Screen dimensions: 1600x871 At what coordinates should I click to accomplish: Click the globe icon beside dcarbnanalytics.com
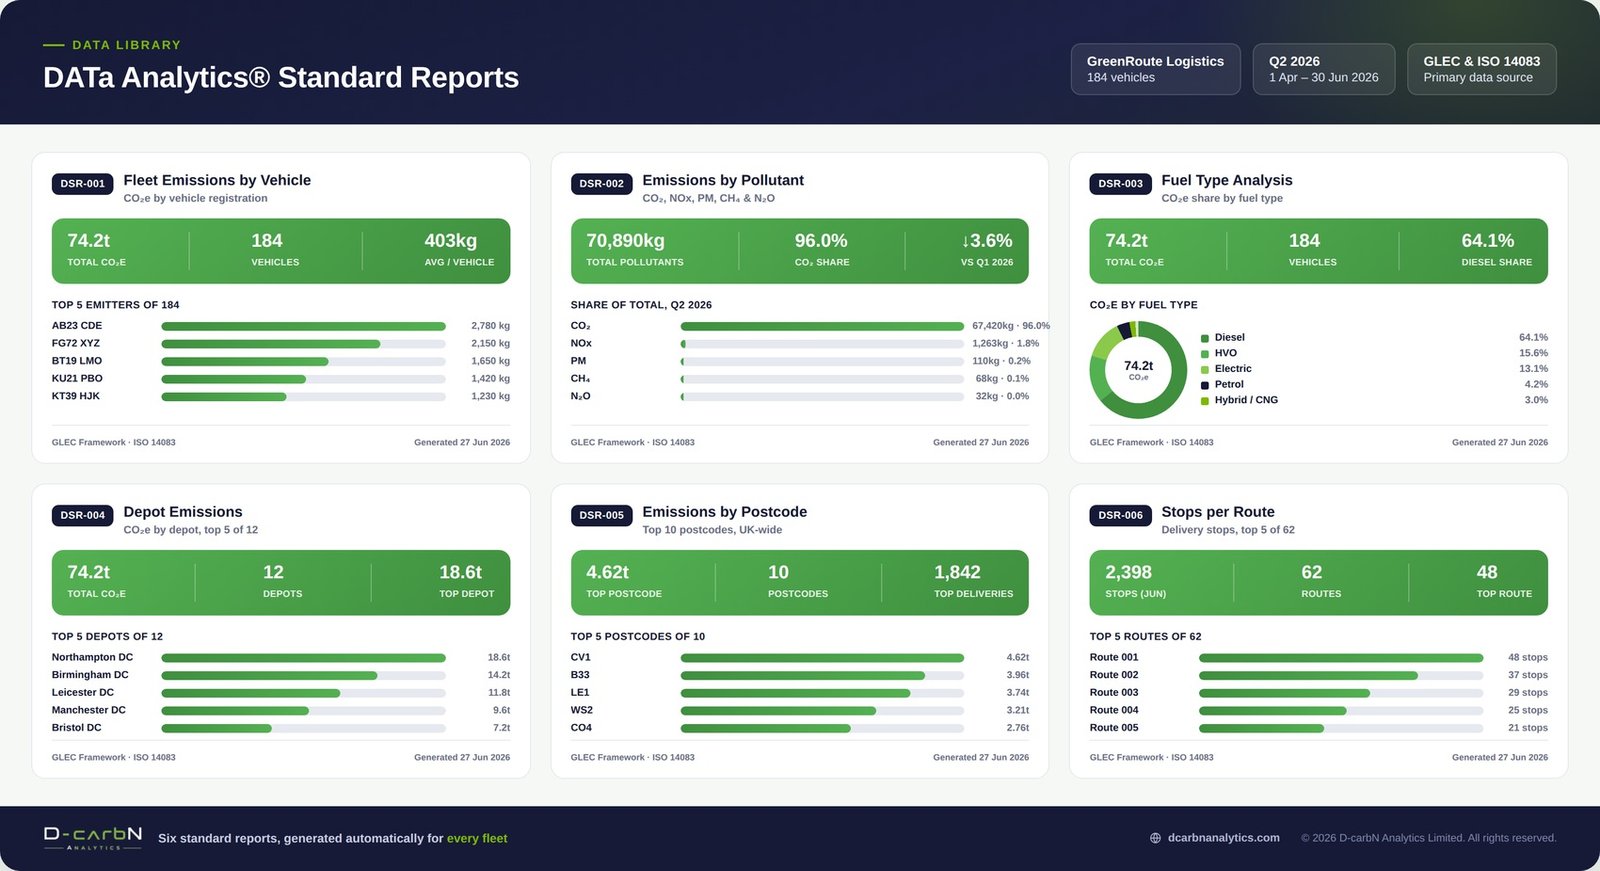coord(1155,838)
